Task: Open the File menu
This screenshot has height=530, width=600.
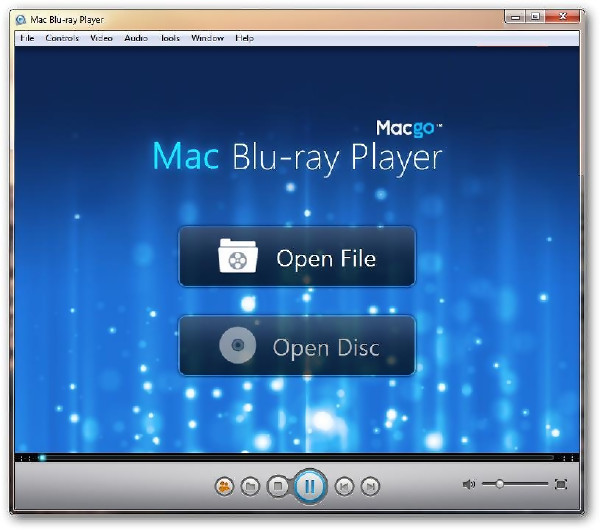Action: (x=27, y=38)
